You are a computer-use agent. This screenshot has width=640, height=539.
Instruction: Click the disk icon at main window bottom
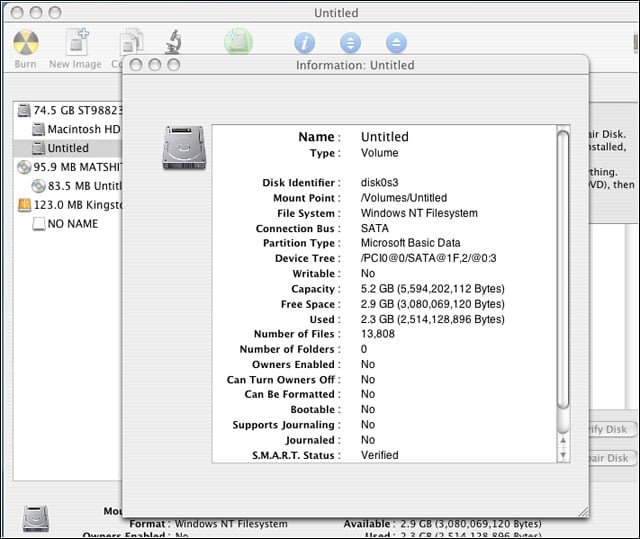36,519
